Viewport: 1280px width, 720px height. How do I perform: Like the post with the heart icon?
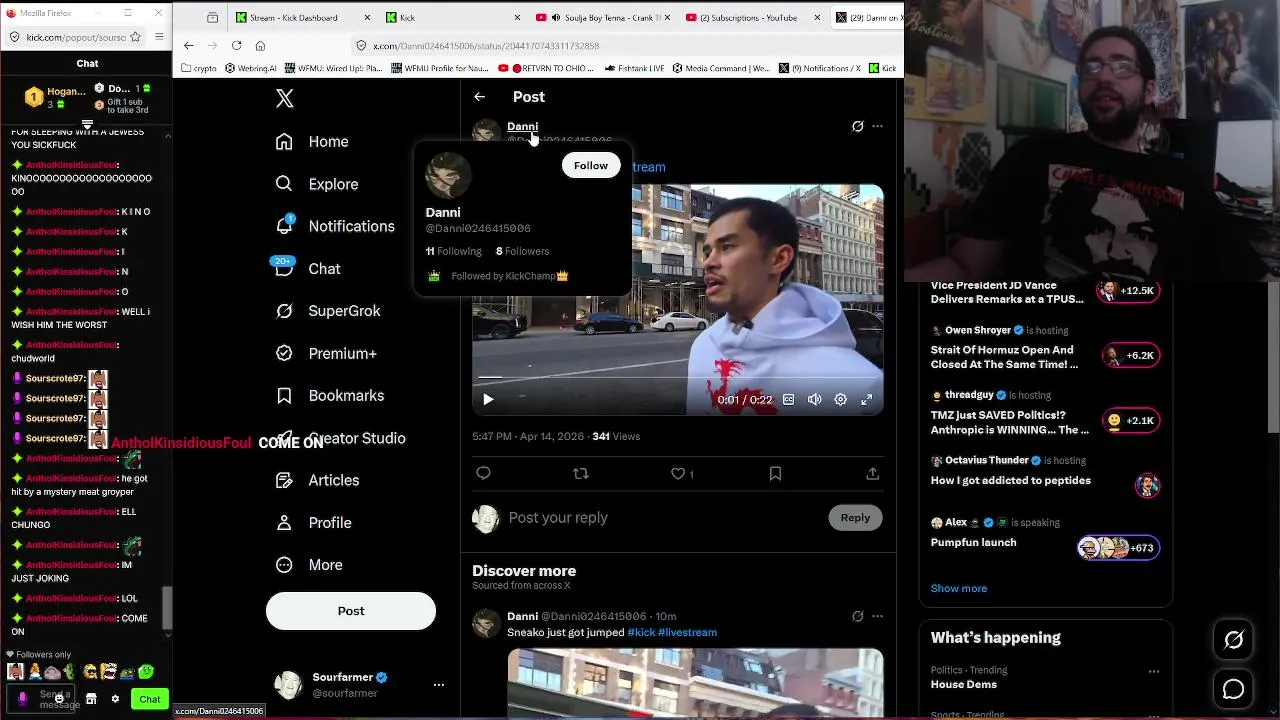pos(678,473)
